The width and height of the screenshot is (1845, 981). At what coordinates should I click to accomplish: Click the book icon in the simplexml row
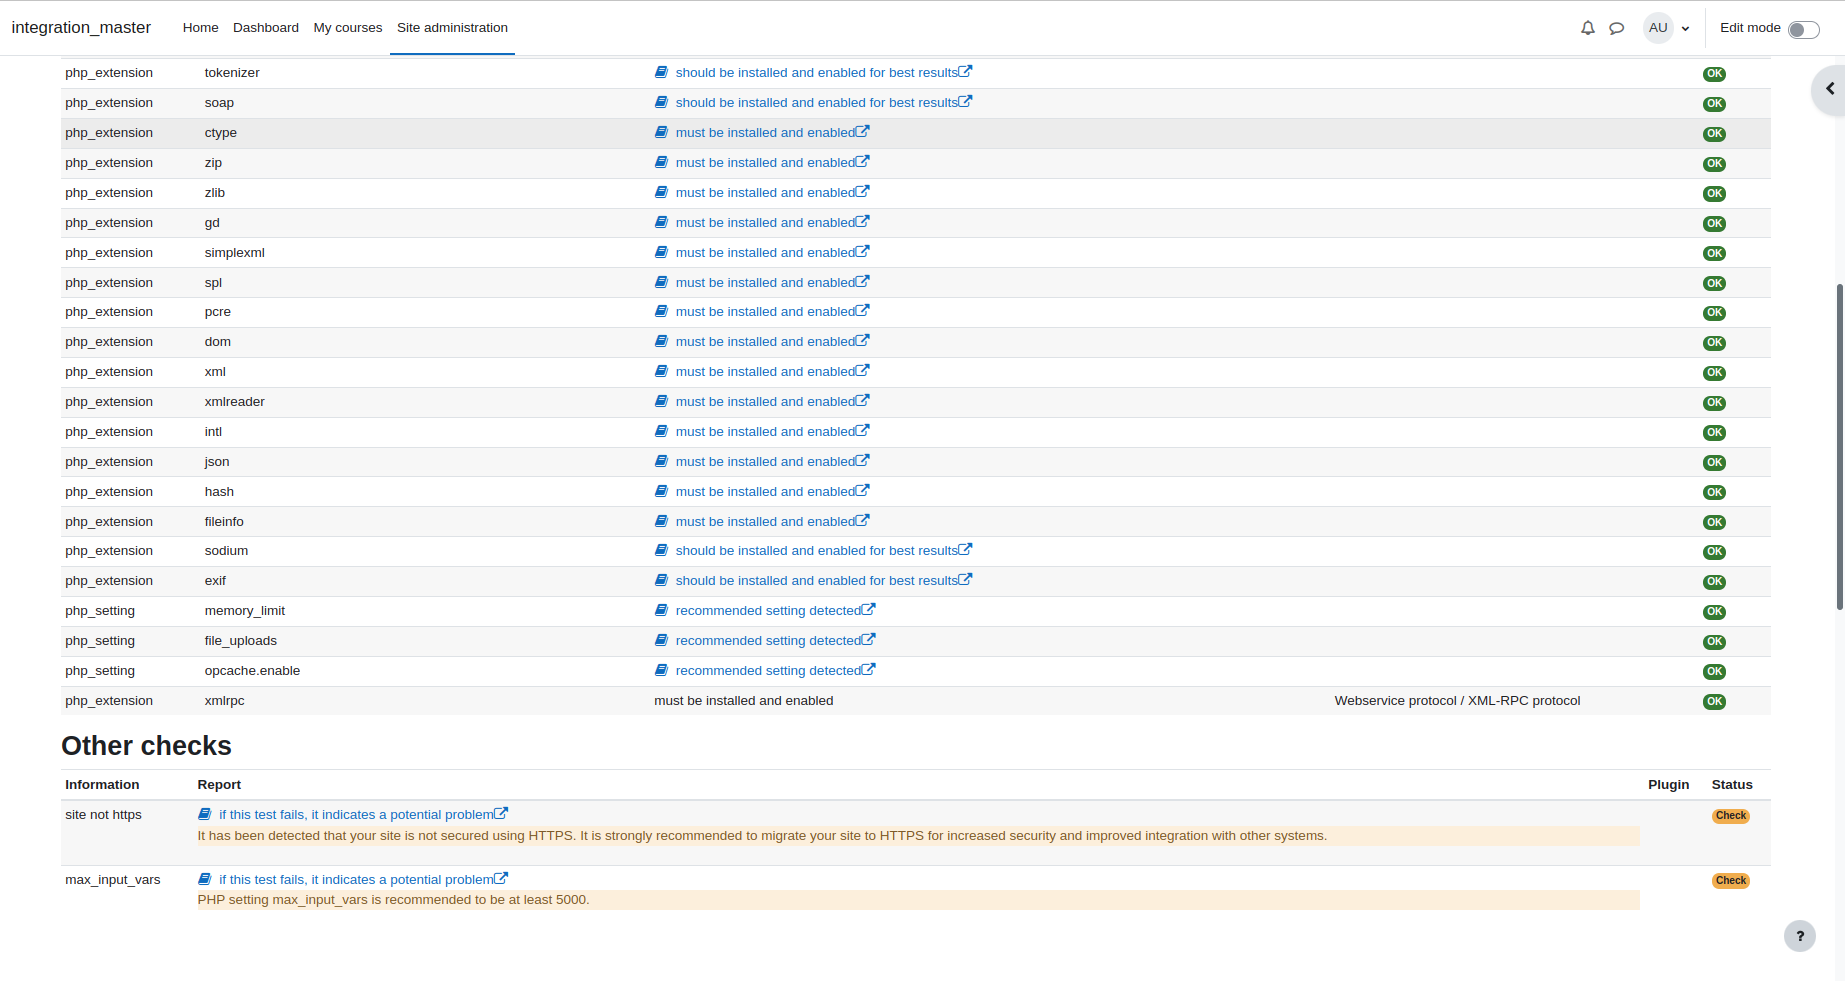tap(661, 252)
